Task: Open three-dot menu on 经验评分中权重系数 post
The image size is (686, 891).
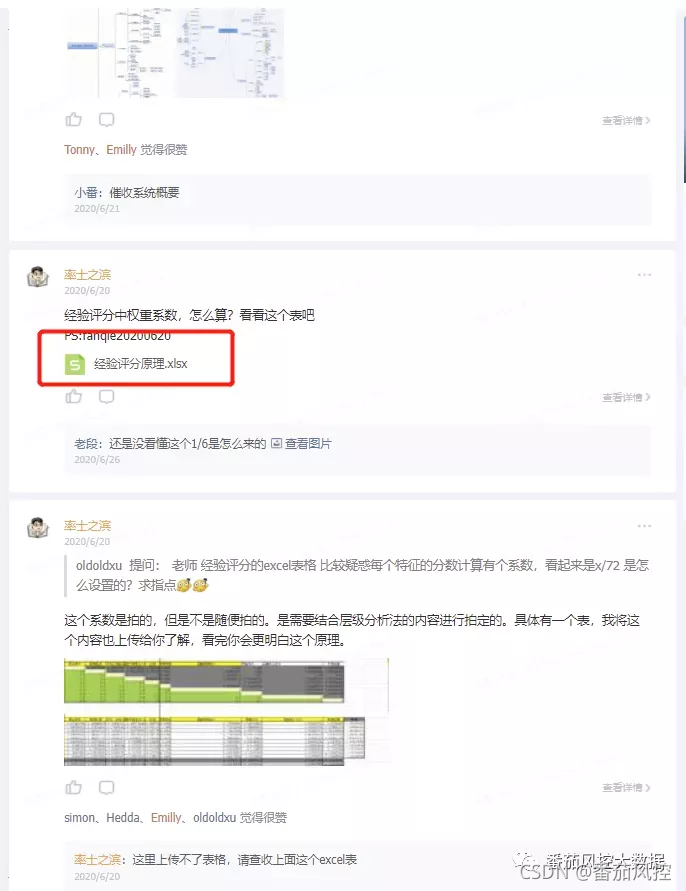Action: pos(644,275)
